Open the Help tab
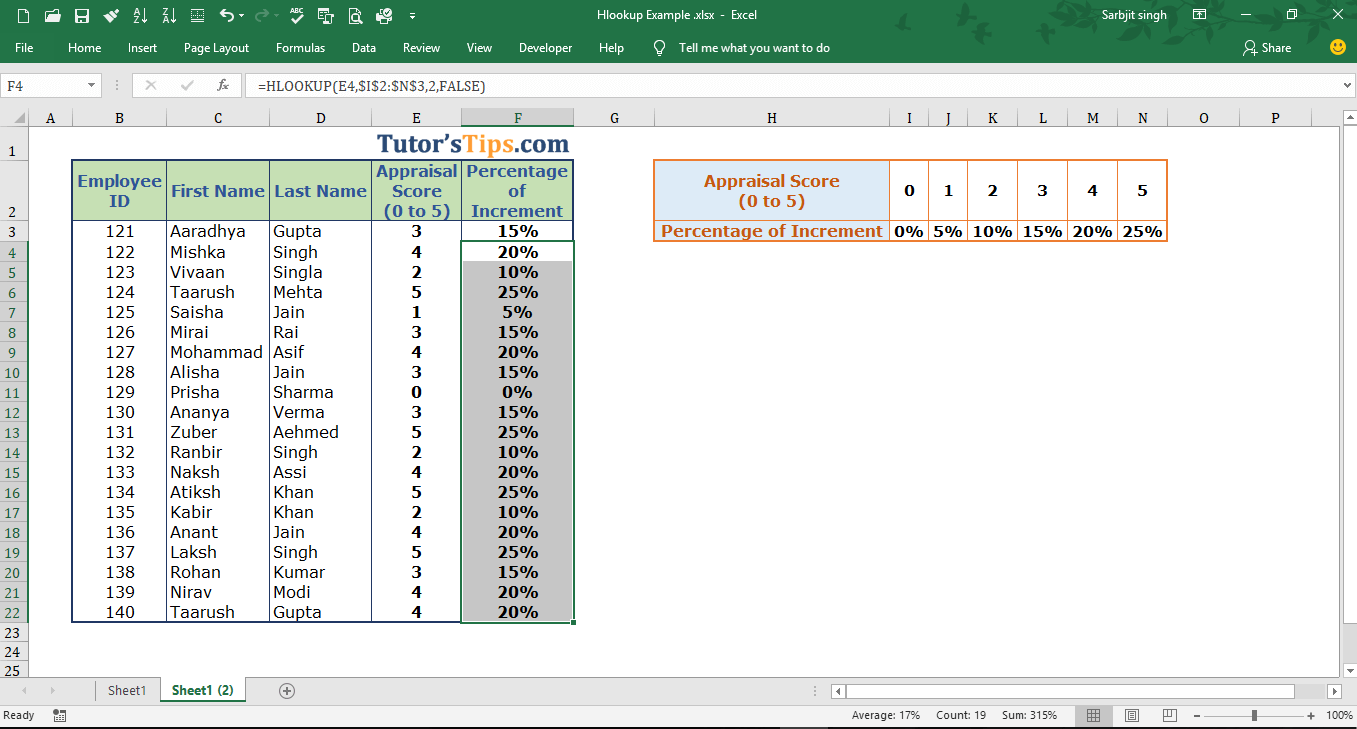 pos(611,48)
